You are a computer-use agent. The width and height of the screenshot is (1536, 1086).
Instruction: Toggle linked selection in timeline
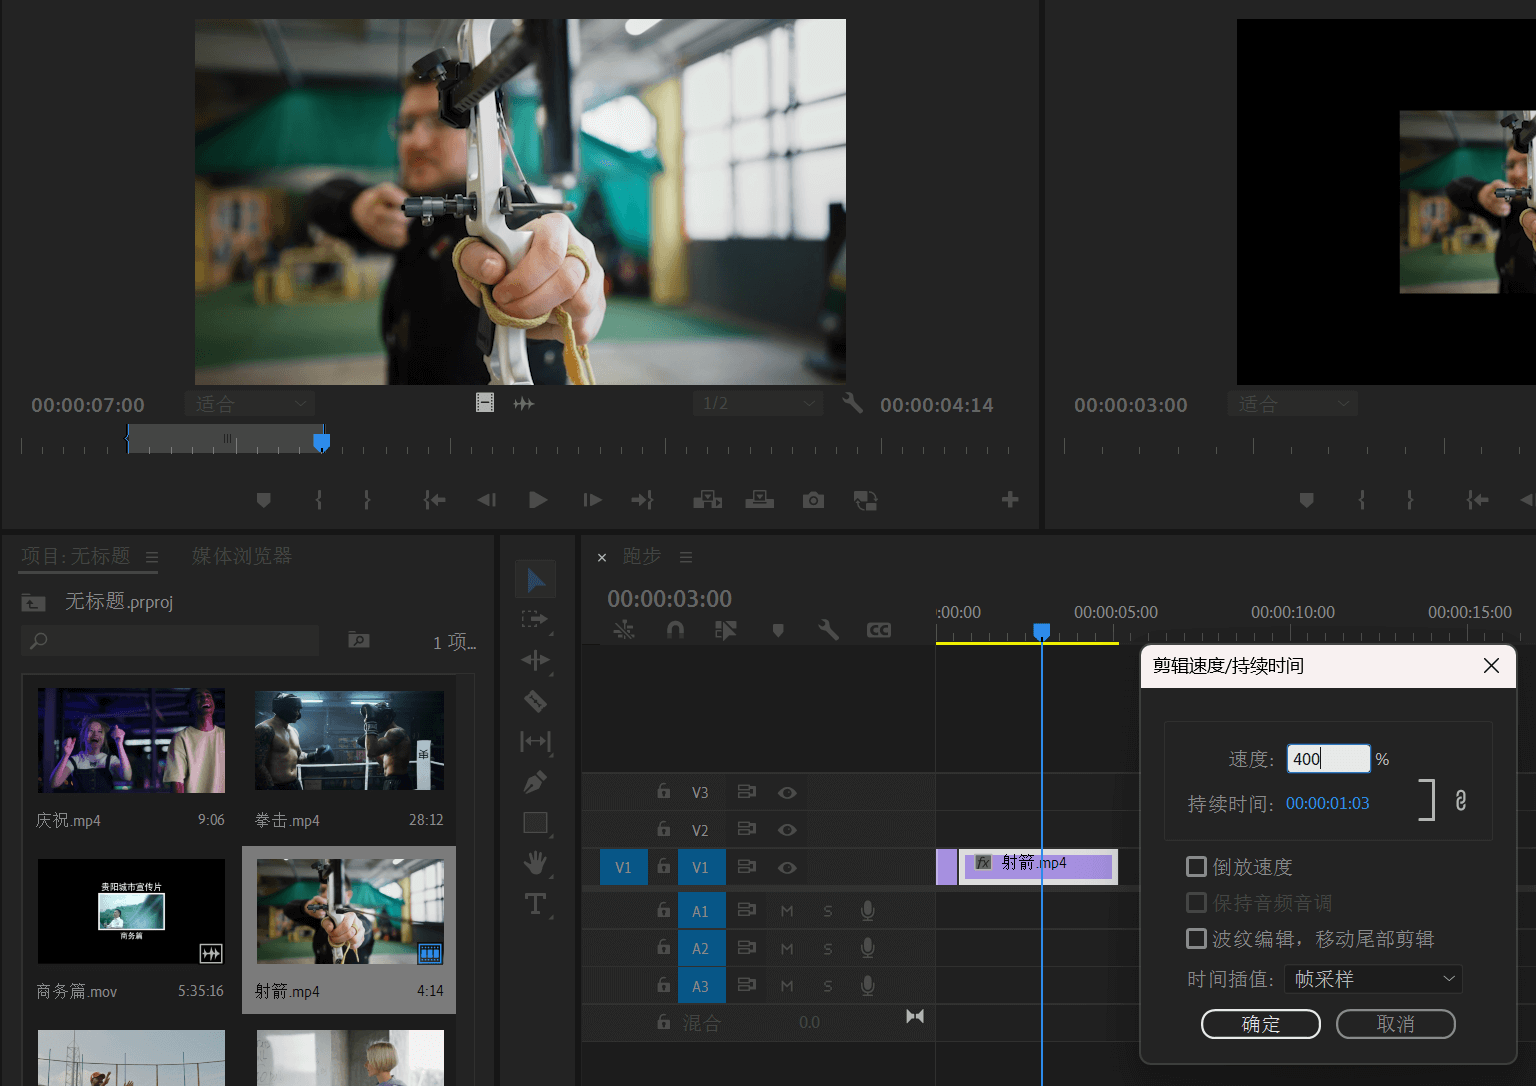pyautogui.click(x=726, y=630)
